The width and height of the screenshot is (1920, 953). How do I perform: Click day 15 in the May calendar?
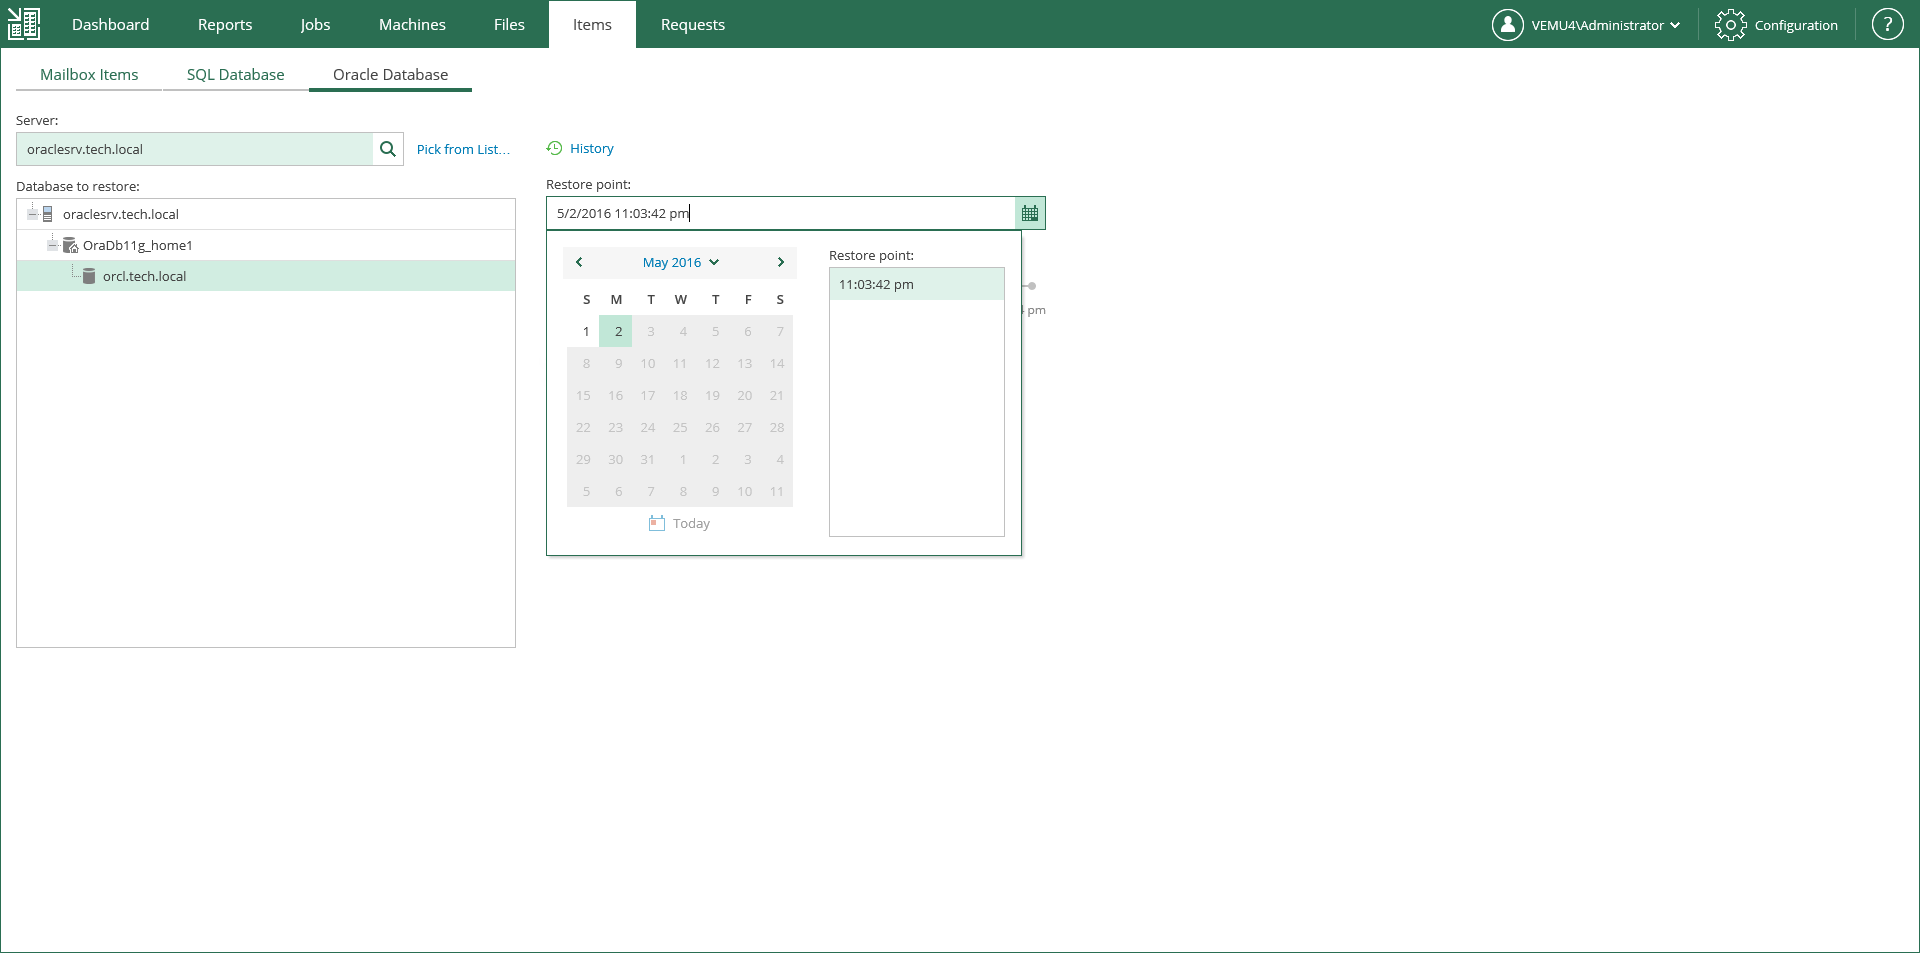[583, 395]
